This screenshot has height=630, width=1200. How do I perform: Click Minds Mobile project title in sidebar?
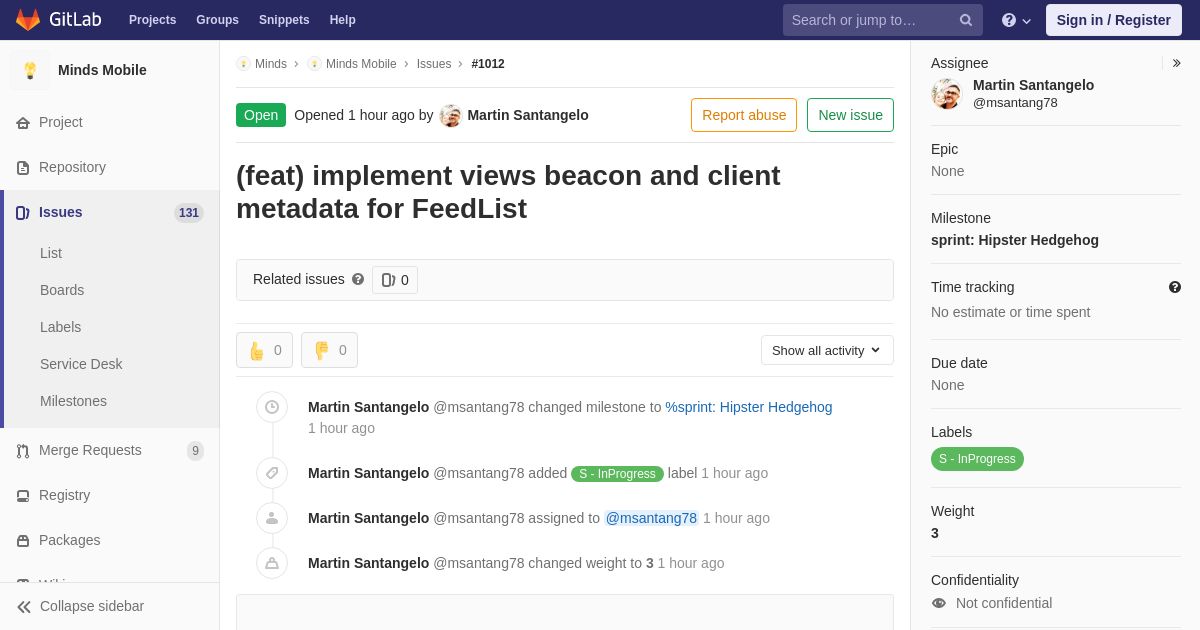pyautogui.click(x=102, y=70)
